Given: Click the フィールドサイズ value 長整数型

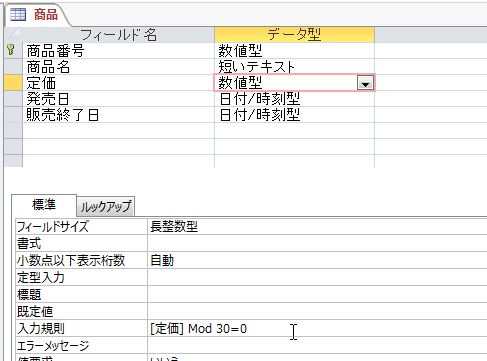Looking at the screenshot, I should click(317, 227).
